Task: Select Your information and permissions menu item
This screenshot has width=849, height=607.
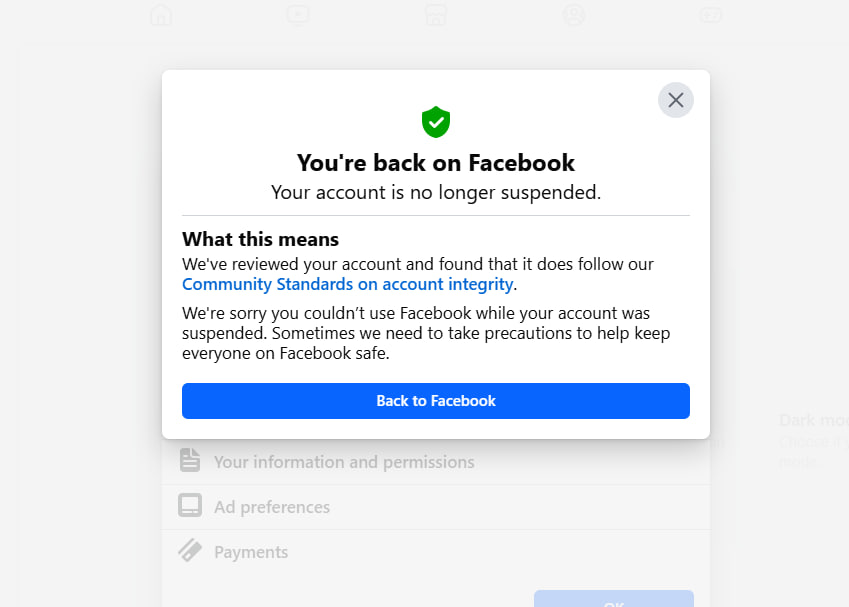Action: pos(344,462)
